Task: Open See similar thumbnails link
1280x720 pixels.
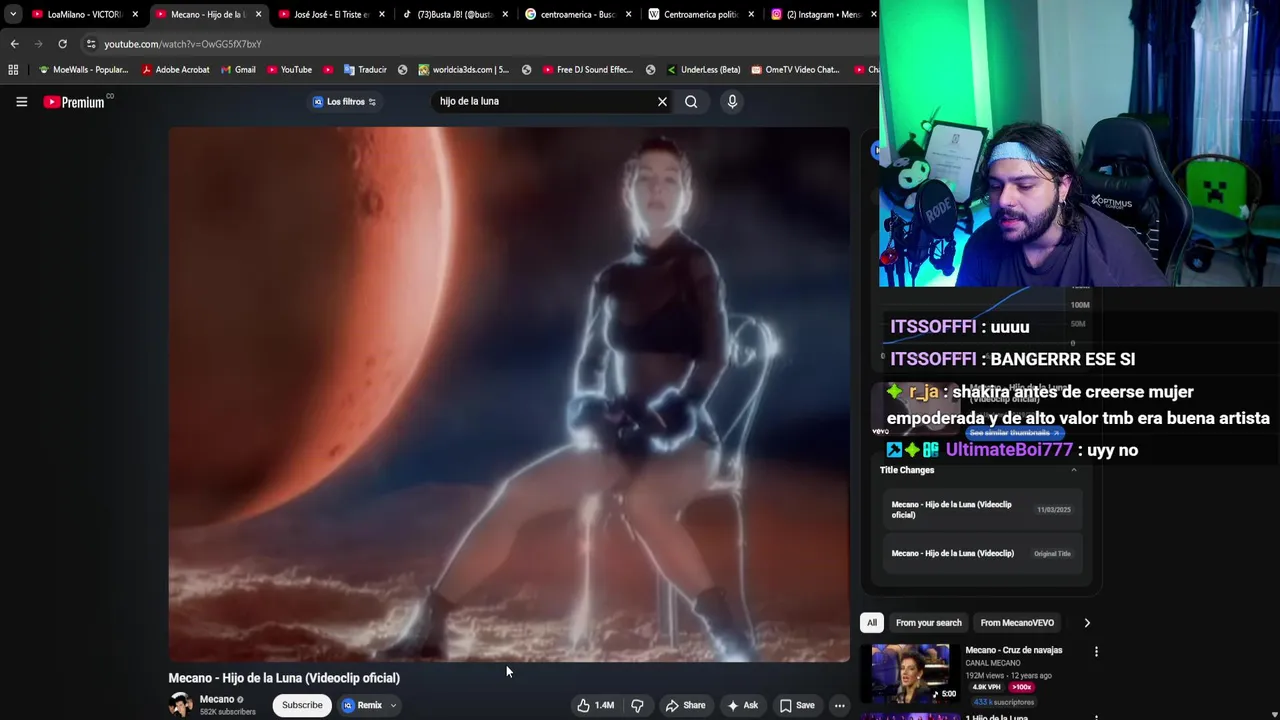Action: click(x=1015, y=432)
